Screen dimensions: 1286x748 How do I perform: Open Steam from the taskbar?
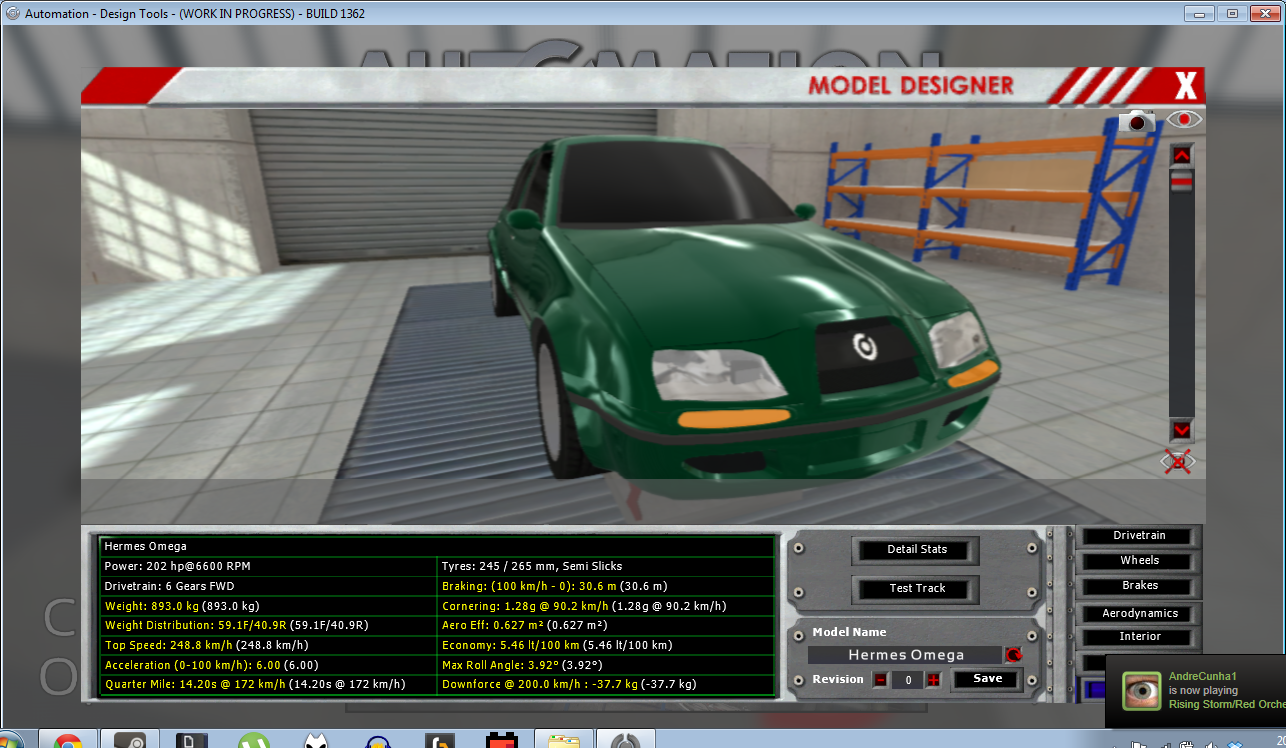(x=130, y=741)
